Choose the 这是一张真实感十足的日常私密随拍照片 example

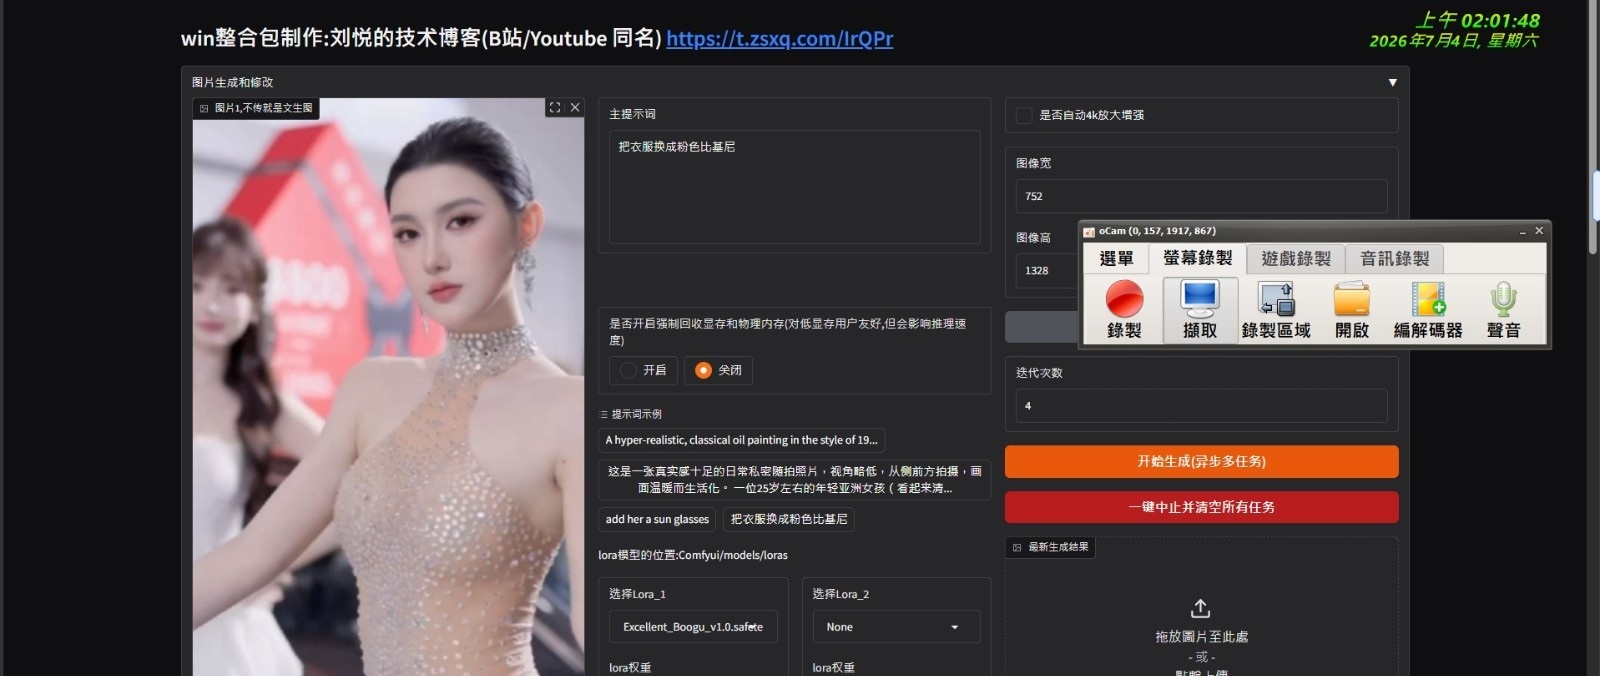click(x=795, y=480)
